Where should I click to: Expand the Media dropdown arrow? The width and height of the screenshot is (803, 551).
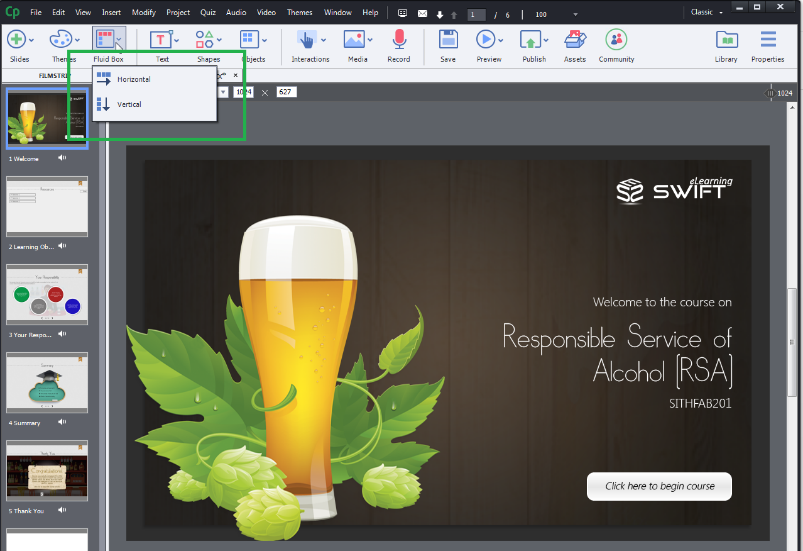[x=370, y=40]
